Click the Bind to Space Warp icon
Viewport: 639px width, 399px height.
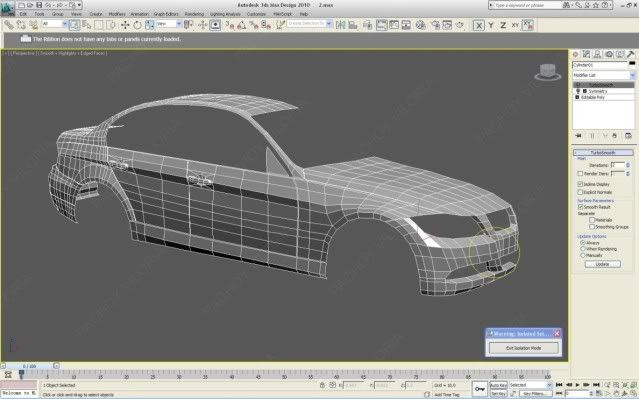(33, 25)
